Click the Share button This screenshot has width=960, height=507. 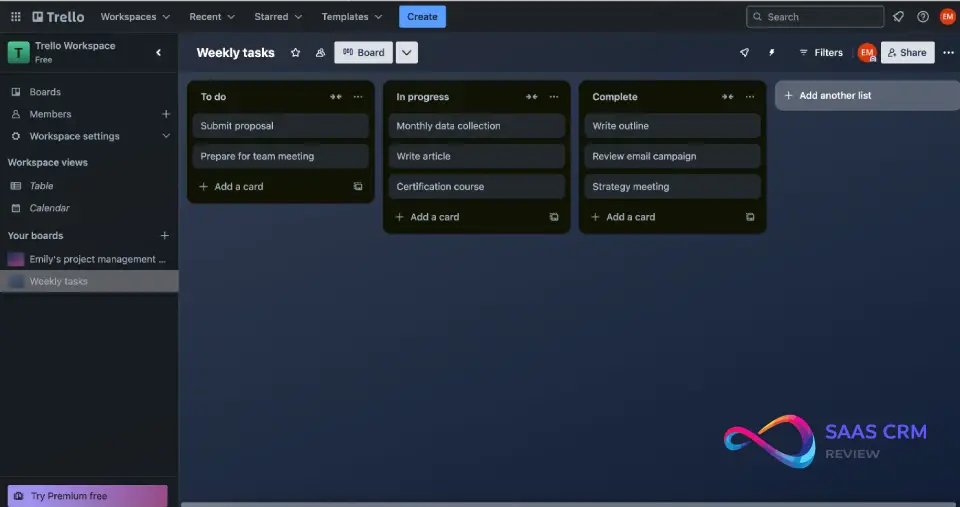(907, 53)
